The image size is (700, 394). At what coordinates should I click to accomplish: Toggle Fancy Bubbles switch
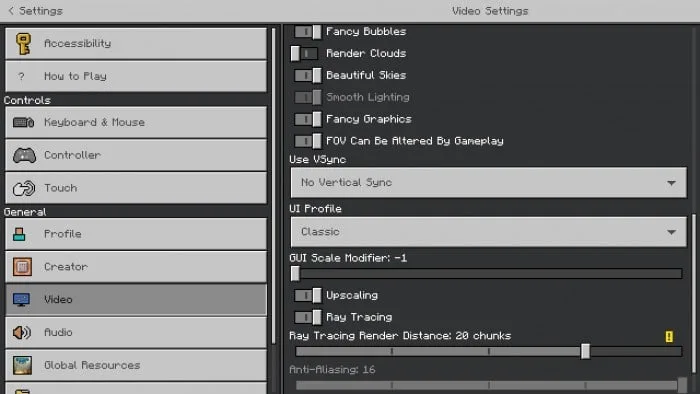[x=307, y=32]
